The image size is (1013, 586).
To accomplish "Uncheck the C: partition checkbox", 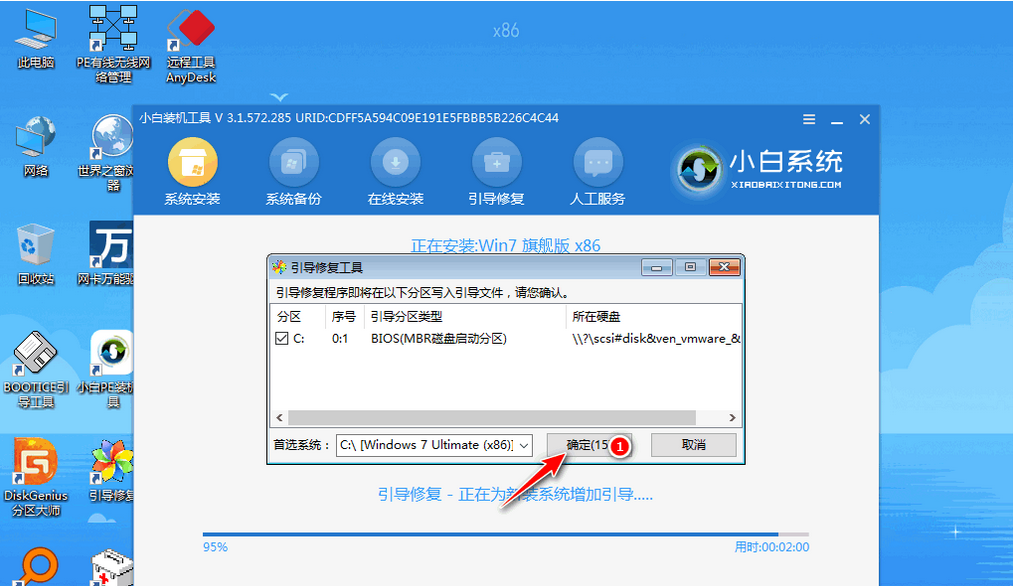I will [x=282, y=339].
